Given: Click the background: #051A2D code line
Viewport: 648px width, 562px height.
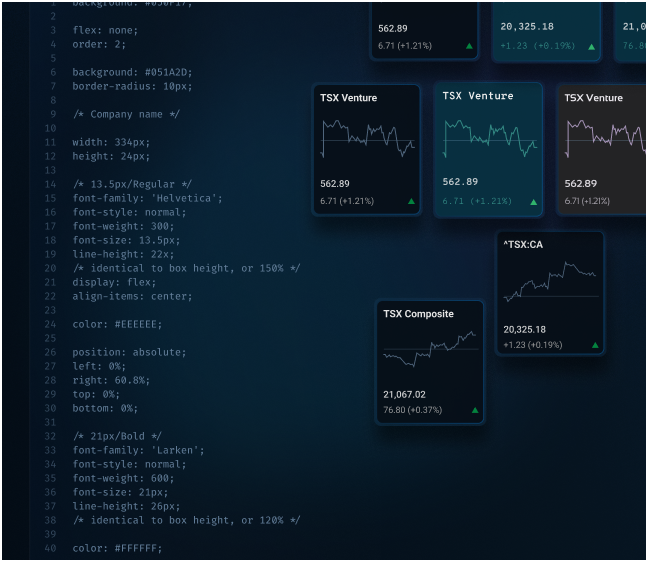Looking at the screenshot, I should [x=130, y=72].
